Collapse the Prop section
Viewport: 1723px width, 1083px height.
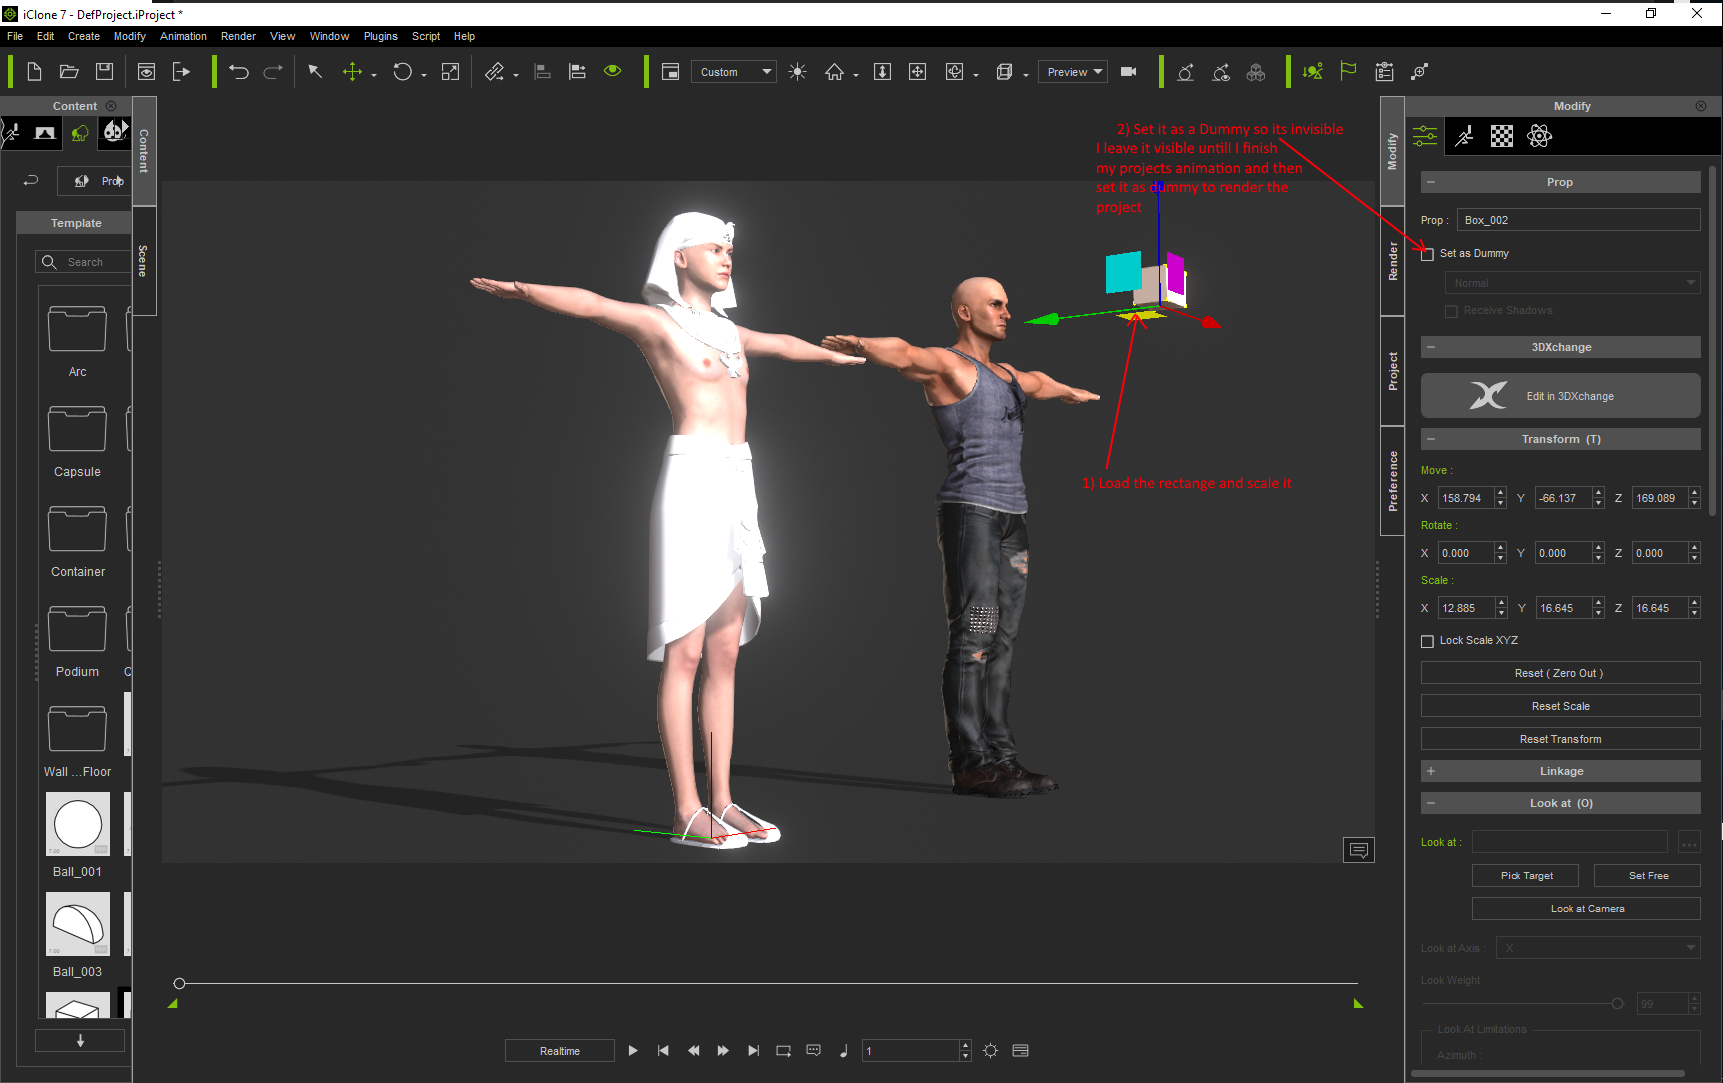pyautogui.click(x=1431, y=182)
